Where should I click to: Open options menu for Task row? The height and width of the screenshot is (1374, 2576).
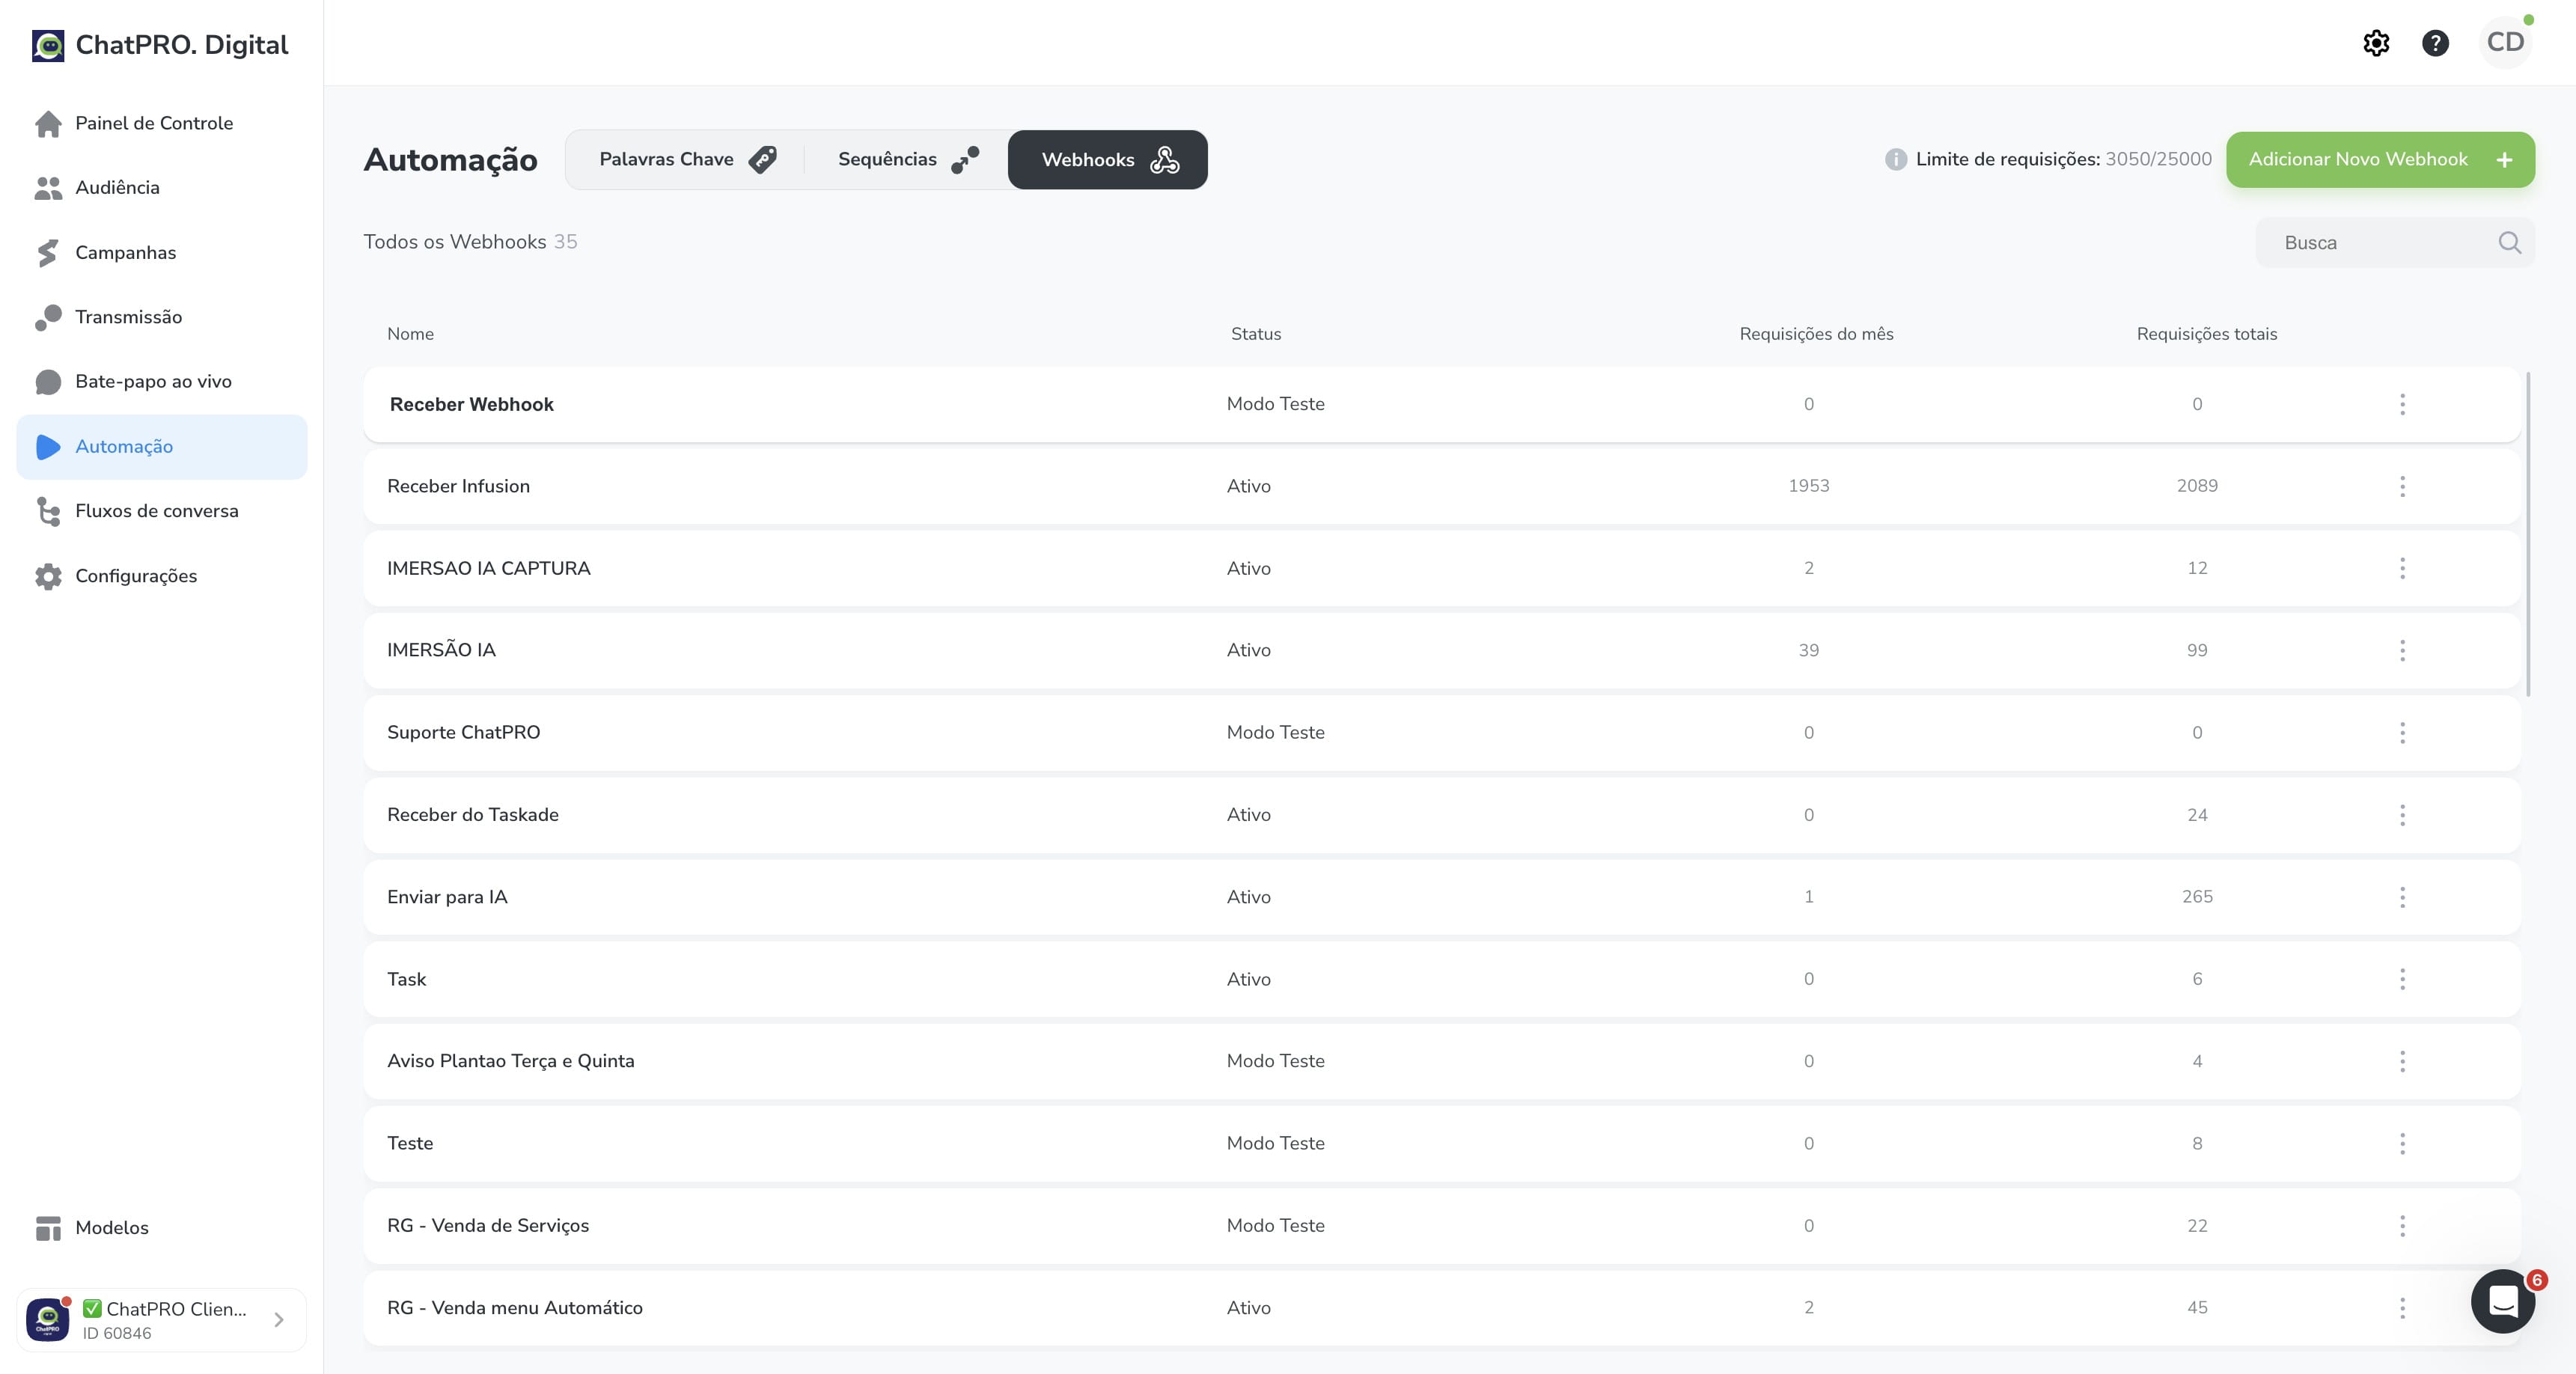pos(2402,979)
